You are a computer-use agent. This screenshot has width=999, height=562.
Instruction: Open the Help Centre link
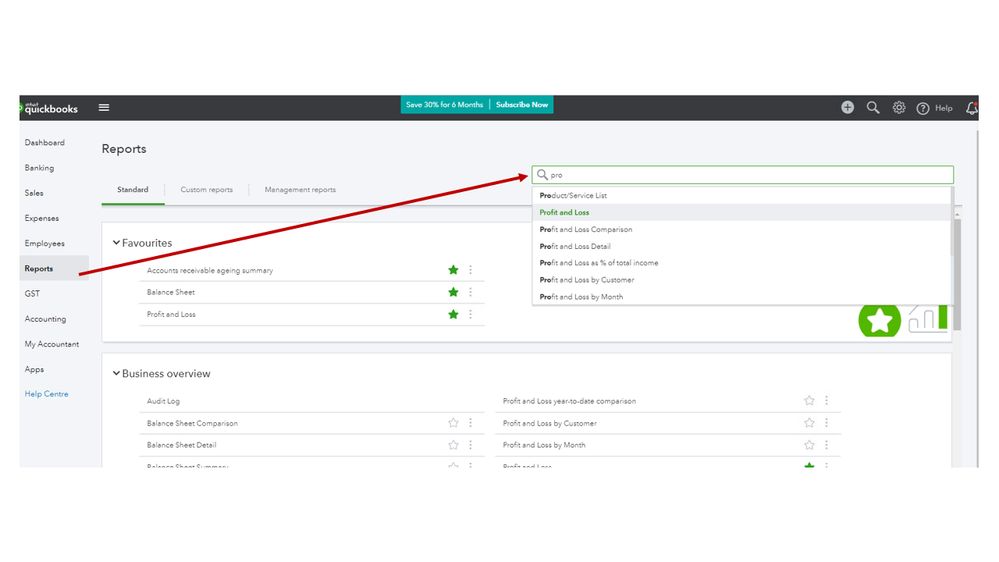pyautogui.click(x=47, y=394)
